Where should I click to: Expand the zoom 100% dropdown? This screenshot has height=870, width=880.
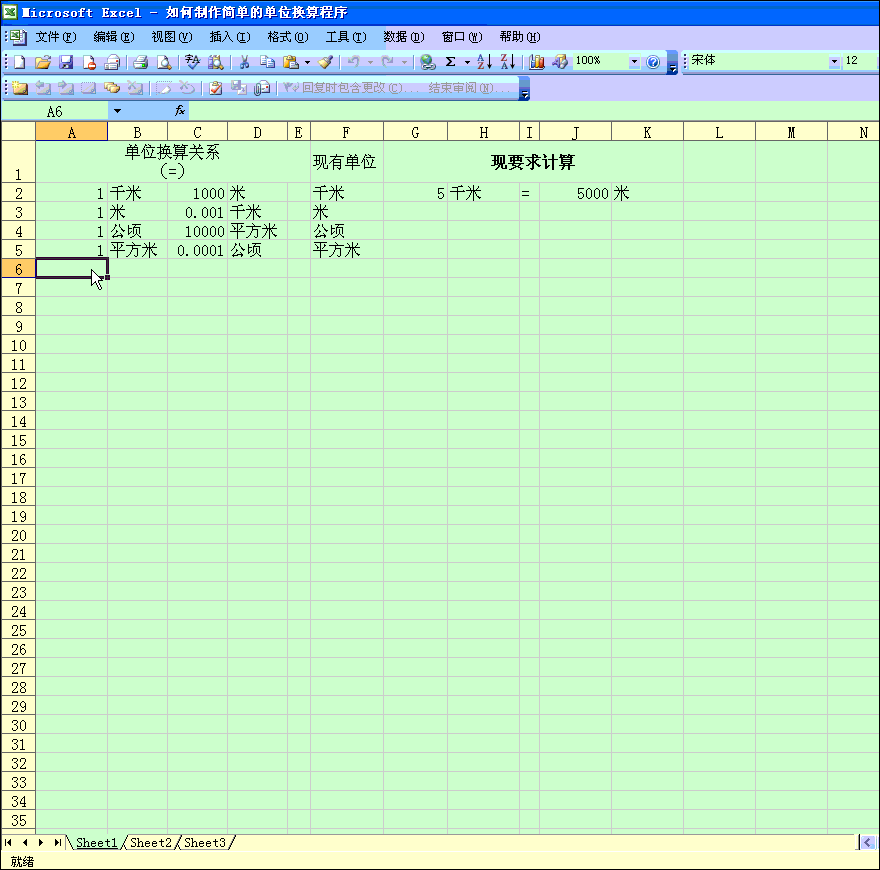(x=633, y=62)
